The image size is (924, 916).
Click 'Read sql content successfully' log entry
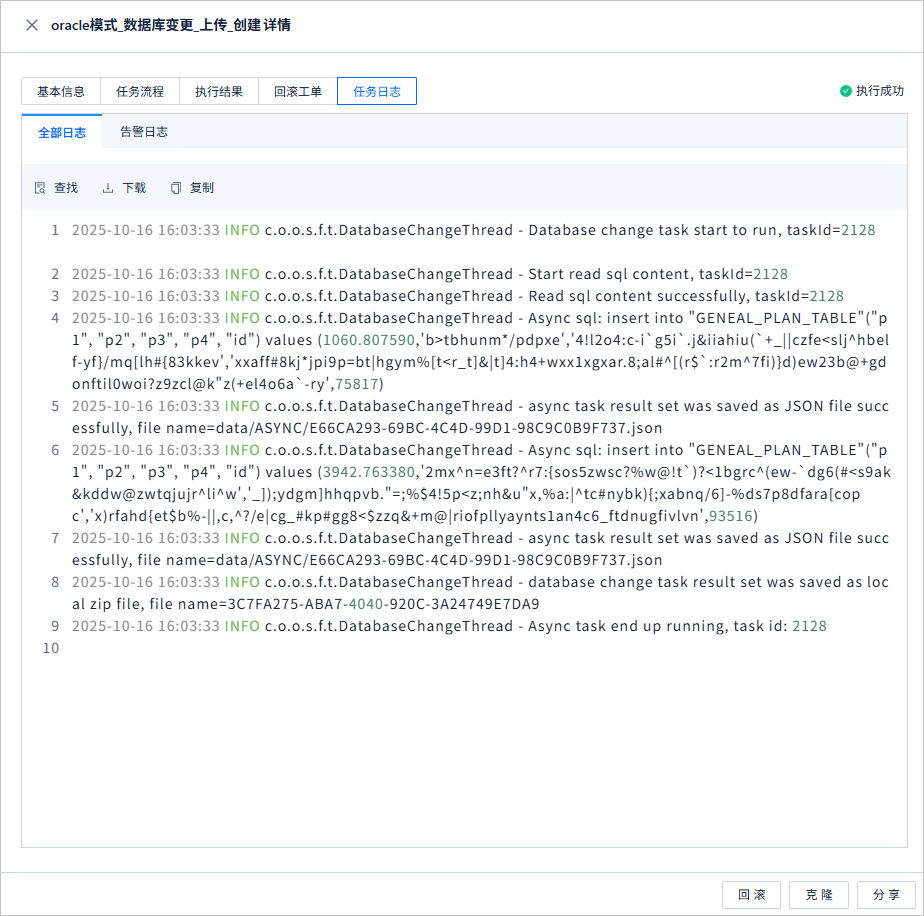(x=639, y=296)
